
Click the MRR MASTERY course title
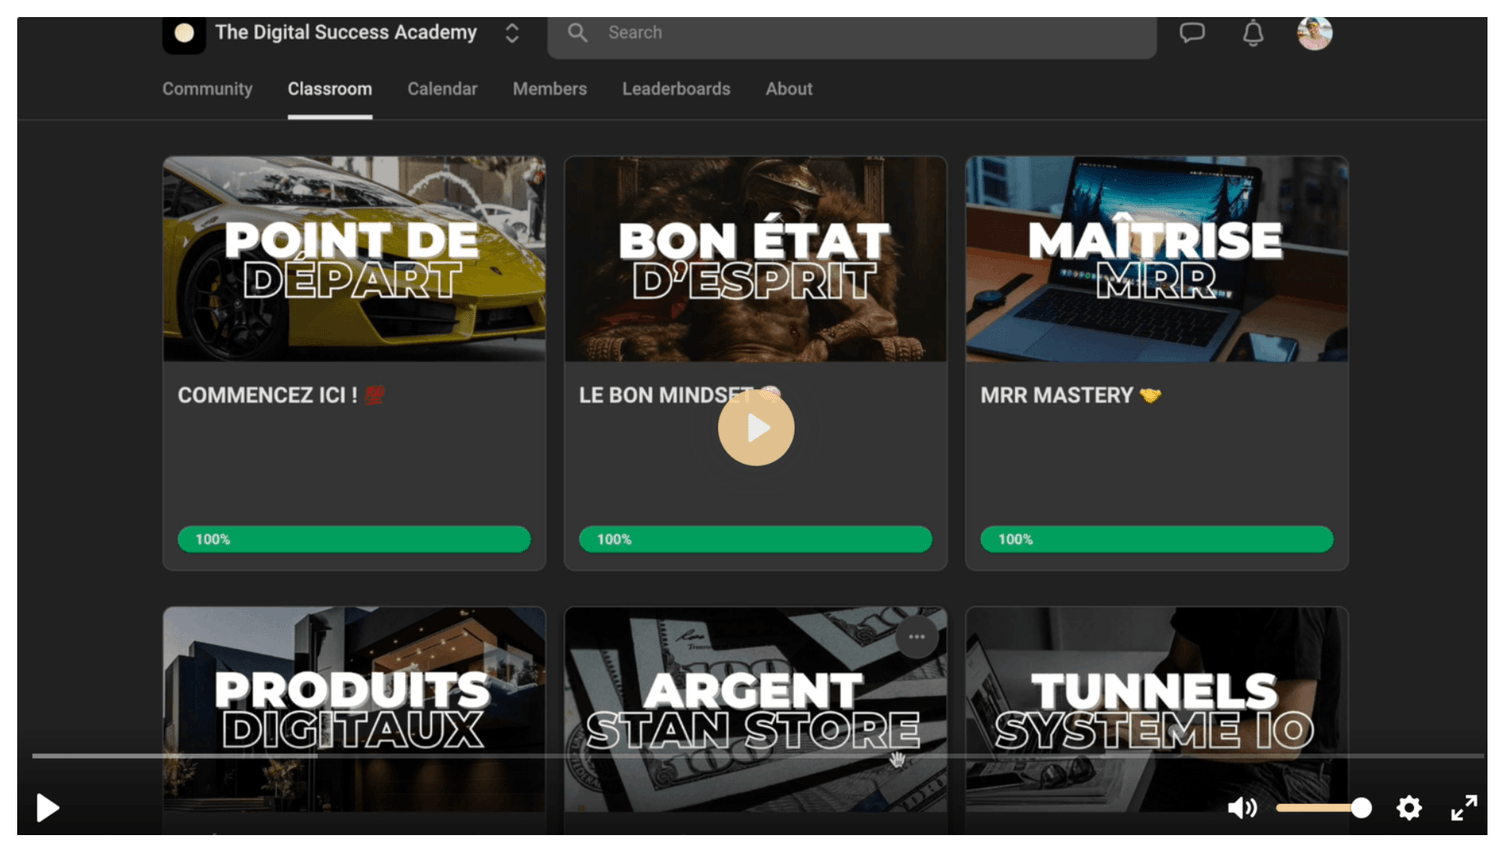coord(1071,395)
